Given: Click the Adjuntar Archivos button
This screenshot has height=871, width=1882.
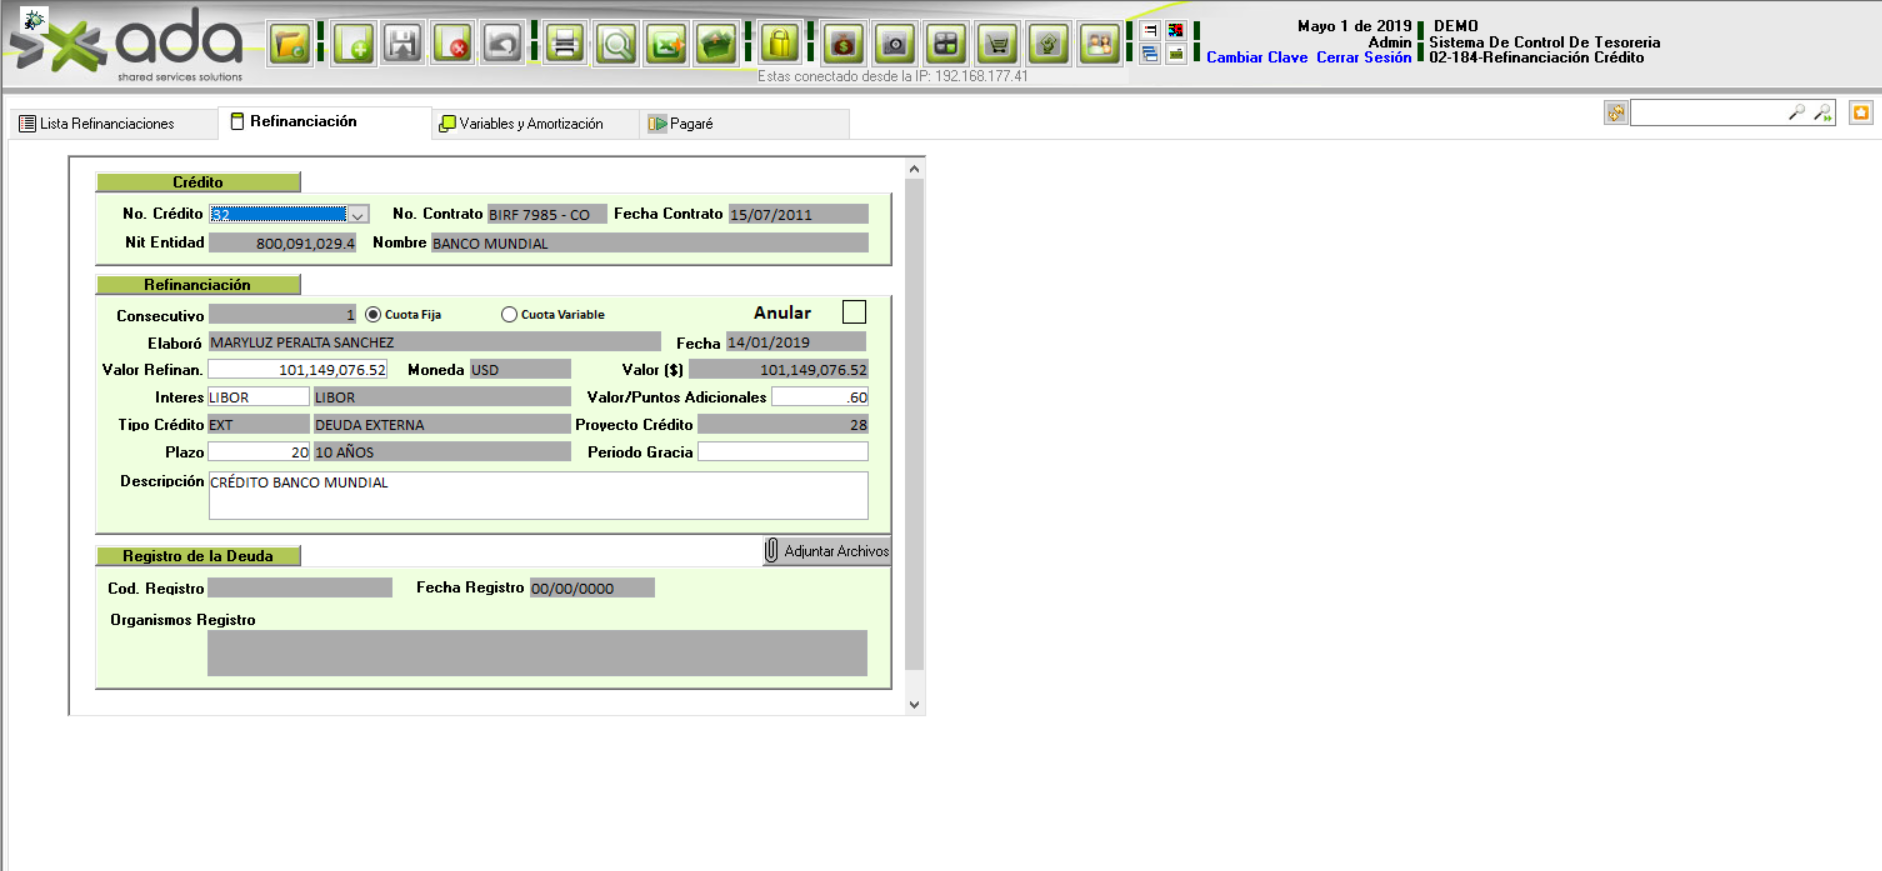Looking at the screenshot, I should (x=827, y=551).
